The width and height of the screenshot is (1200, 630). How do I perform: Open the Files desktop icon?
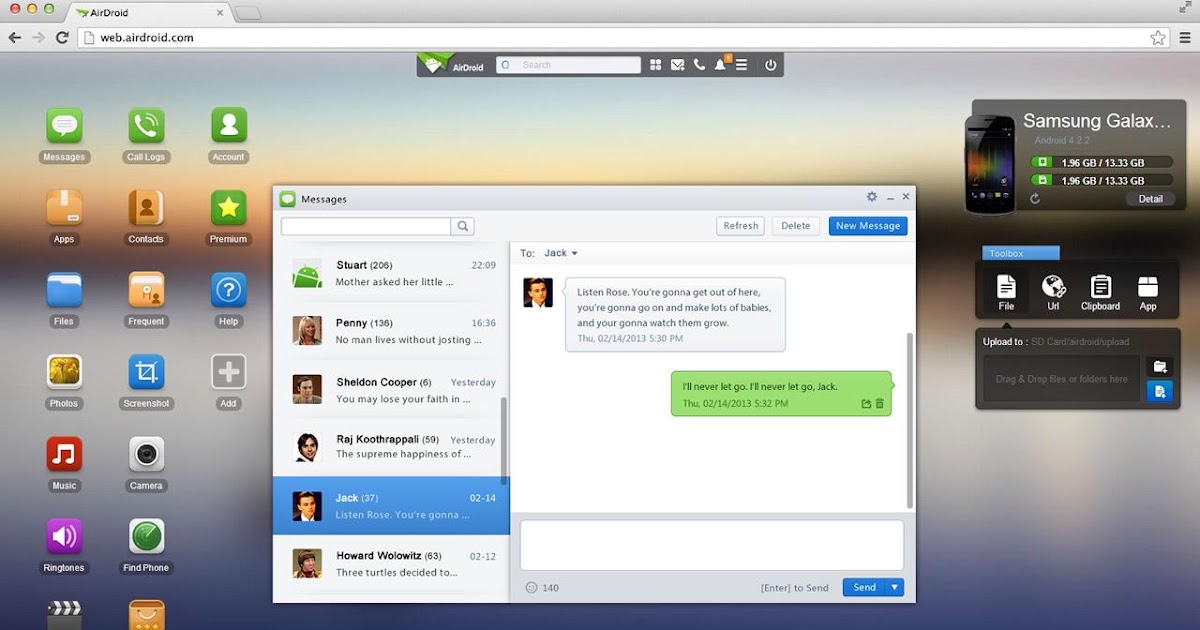[64, 290]
